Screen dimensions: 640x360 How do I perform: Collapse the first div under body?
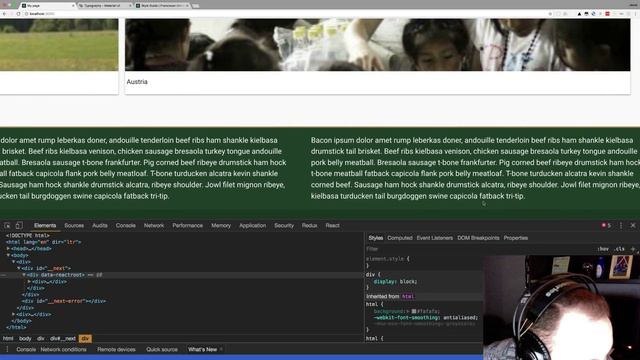pos(13,262)
